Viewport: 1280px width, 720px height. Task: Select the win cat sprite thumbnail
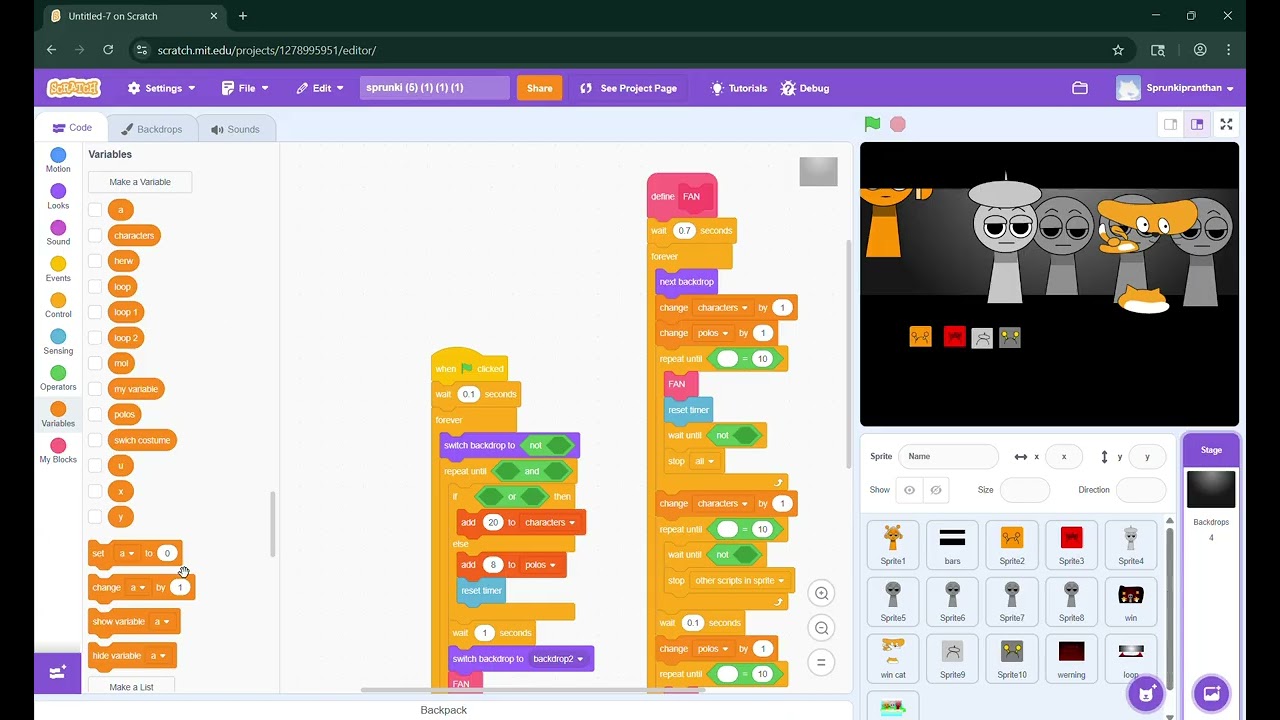pyautogui.click(x=893, y=658)
